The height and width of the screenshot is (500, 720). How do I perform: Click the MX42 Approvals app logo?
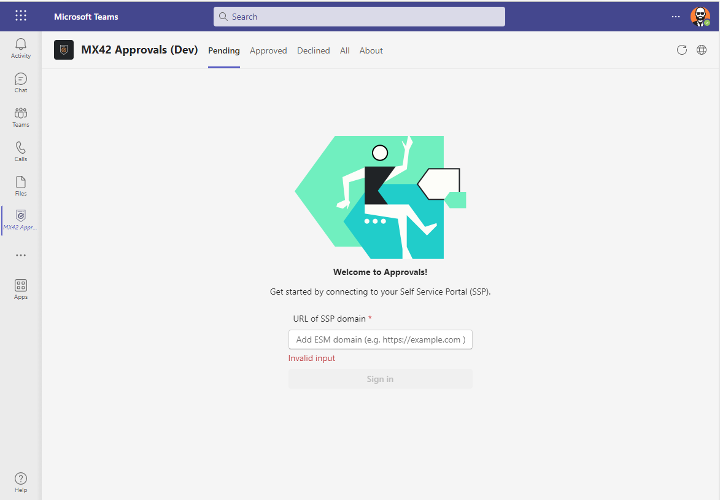[x=64, y=50]
